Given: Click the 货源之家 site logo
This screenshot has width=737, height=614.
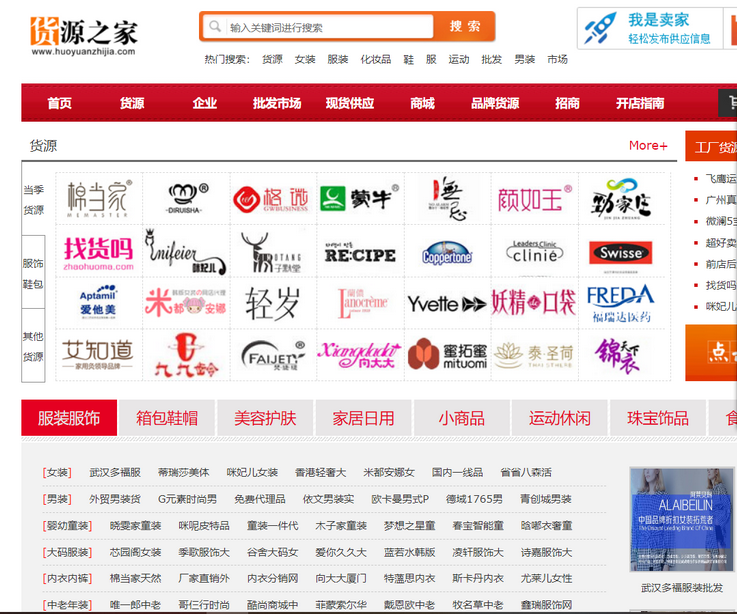Looking at the screenshot, I should pos(84,36).
